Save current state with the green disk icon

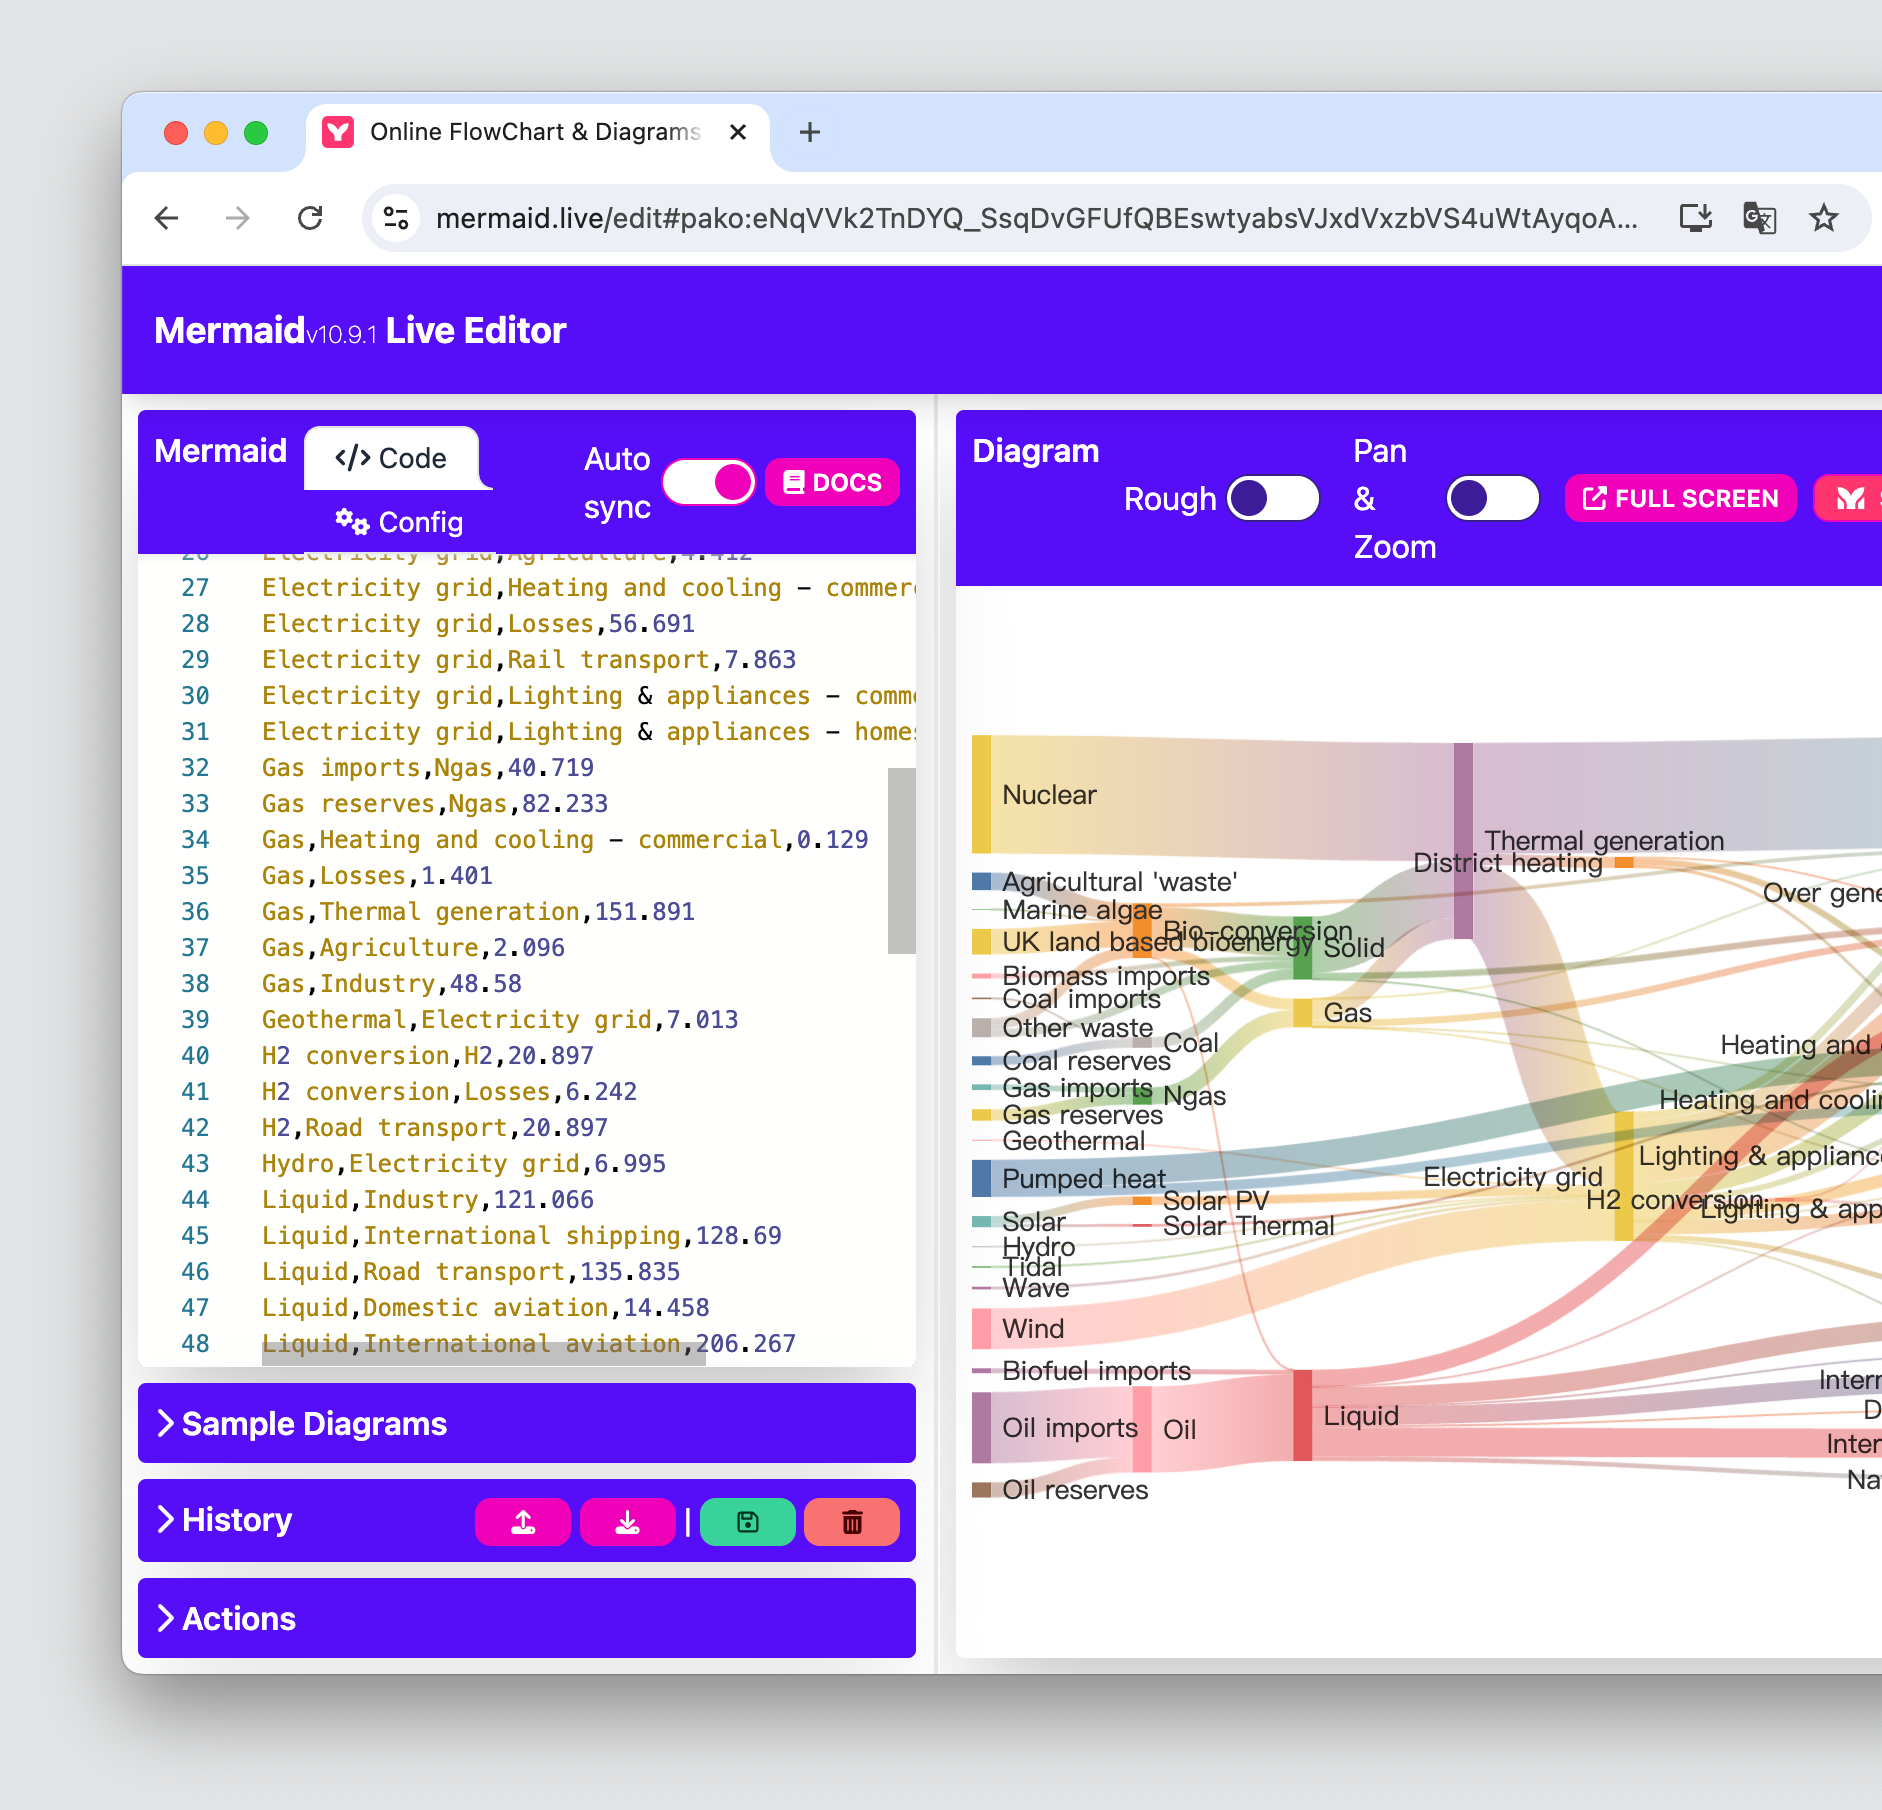click(x=747, y=1522)
